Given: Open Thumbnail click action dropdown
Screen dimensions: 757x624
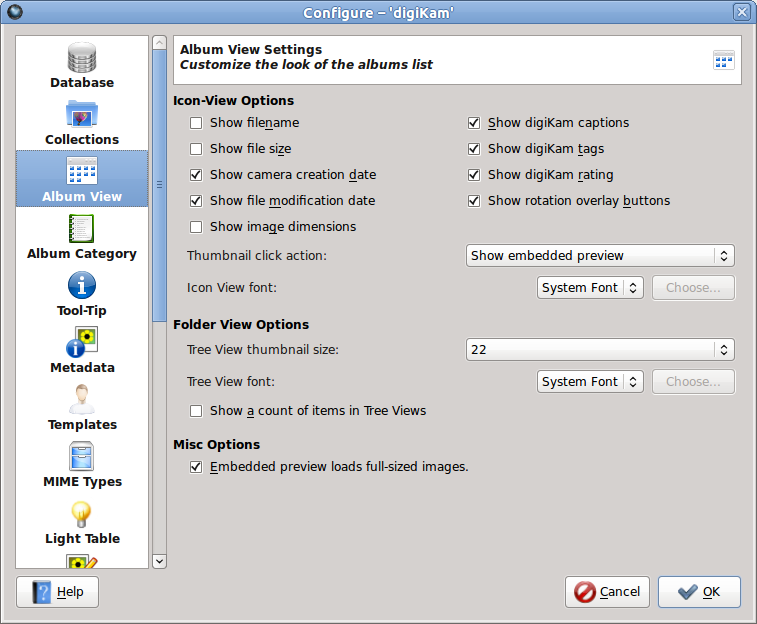Looking at the screenshot, I should point(600,255).
